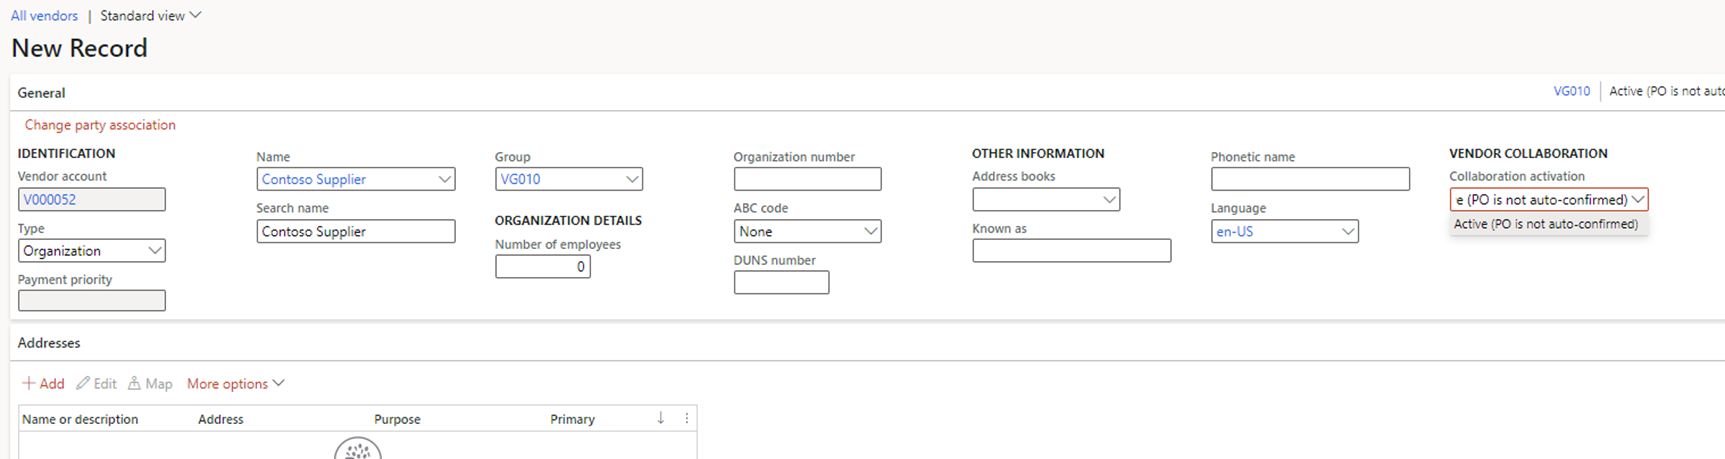Open the Type dropdown showing Organization
1725x459 pixels.
155,251
